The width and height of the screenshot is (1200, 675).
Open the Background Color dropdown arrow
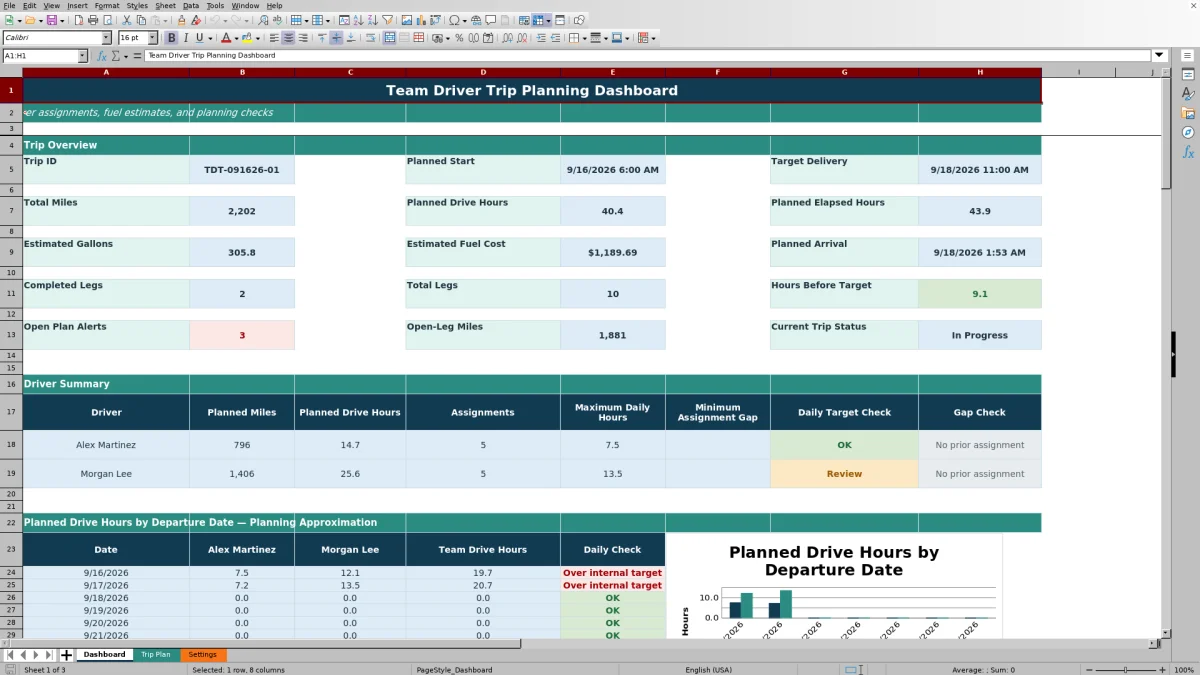point(257,38)
